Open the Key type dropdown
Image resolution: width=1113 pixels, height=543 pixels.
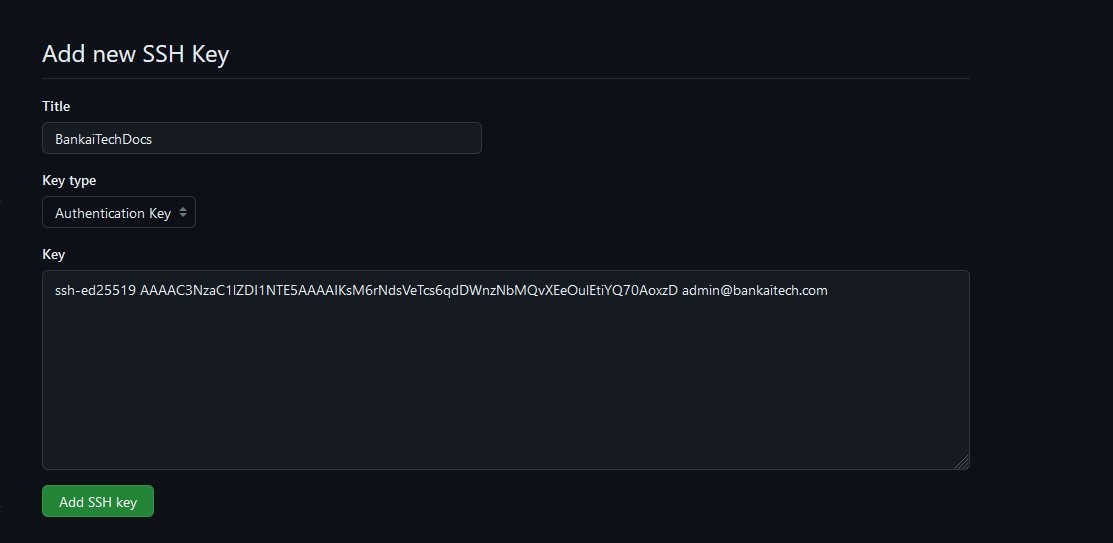click(118, 213)
